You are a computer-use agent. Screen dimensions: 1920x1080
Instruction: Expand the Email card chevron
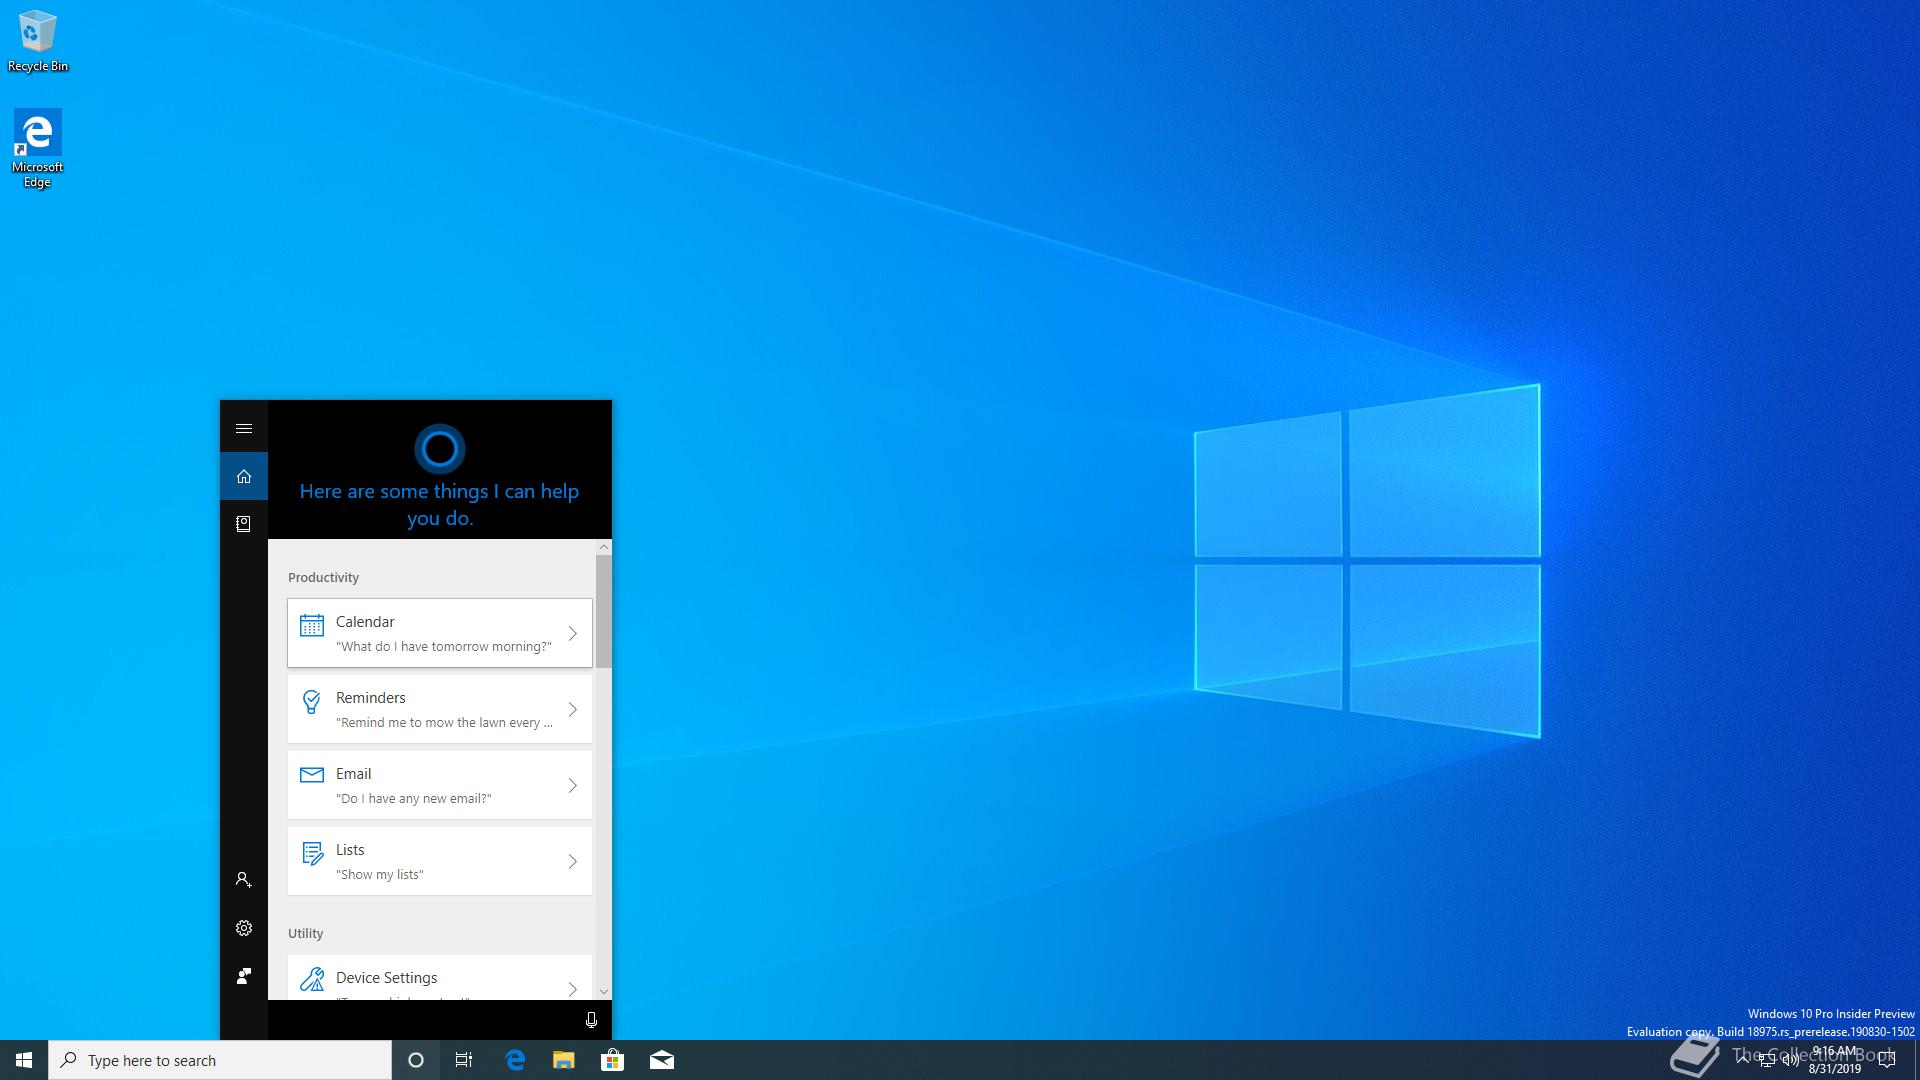[x=573, y=785]
